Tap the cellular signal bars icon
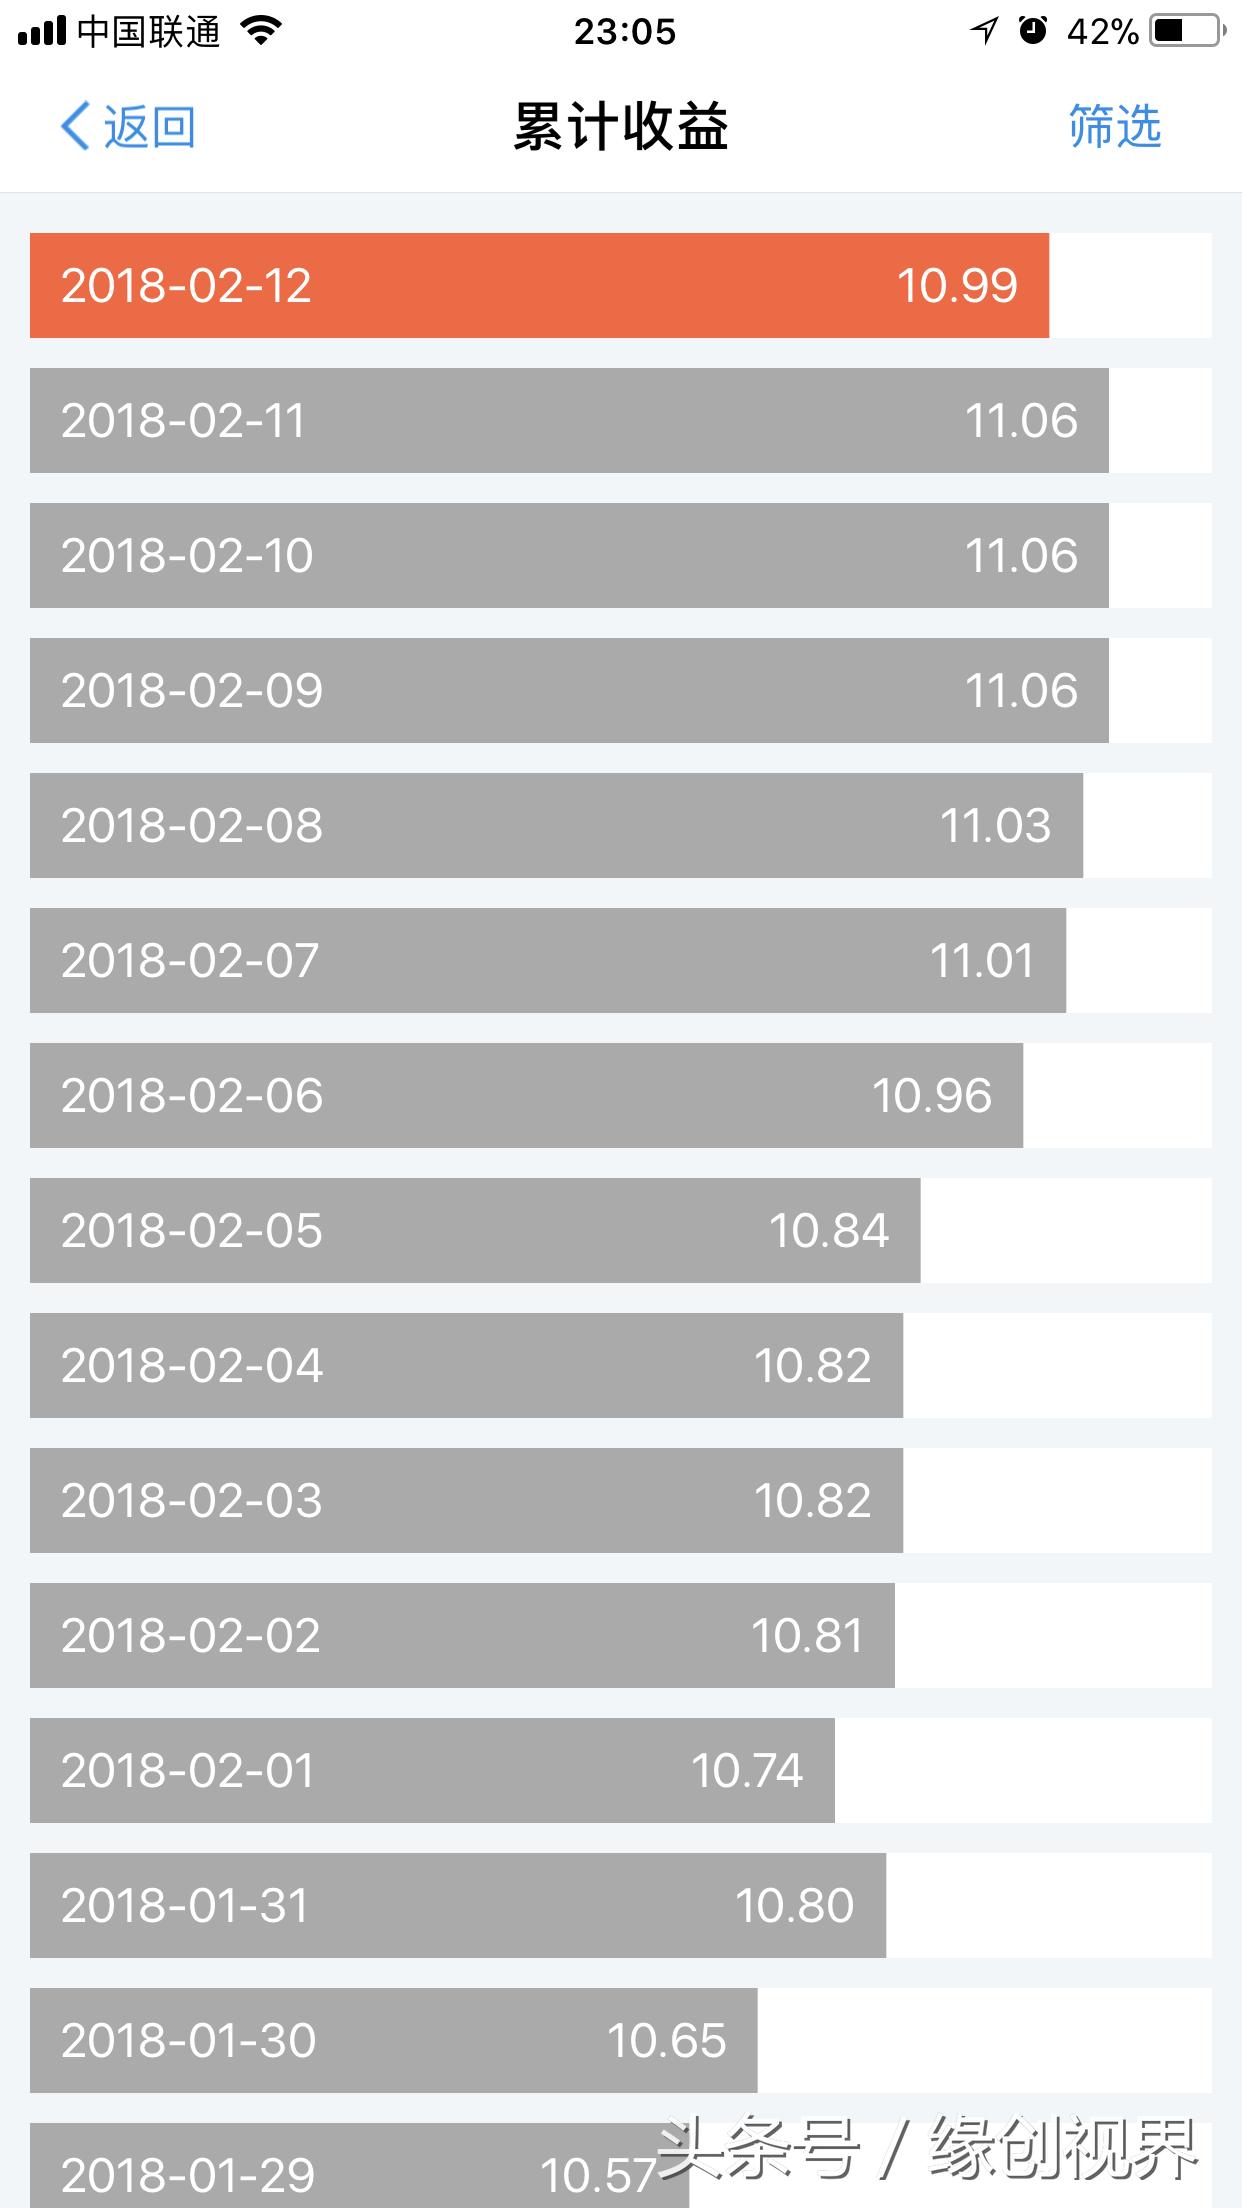 pos(40,30)
